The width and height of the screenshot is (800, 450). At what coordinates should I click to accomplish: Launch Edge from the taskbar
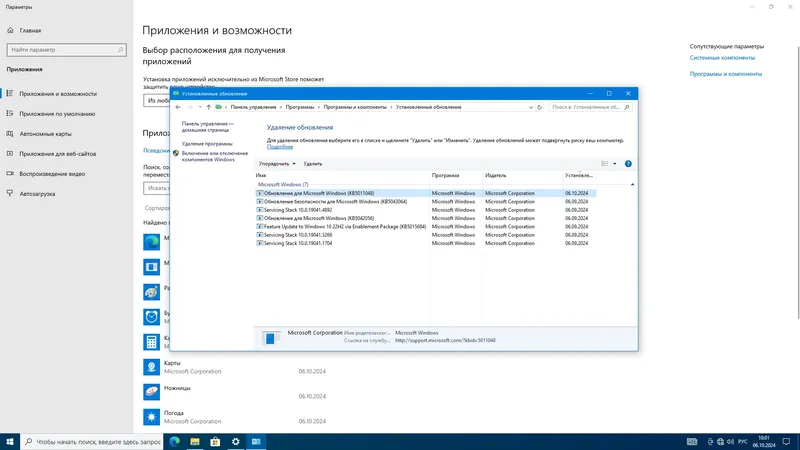click(x=174, y=441)
